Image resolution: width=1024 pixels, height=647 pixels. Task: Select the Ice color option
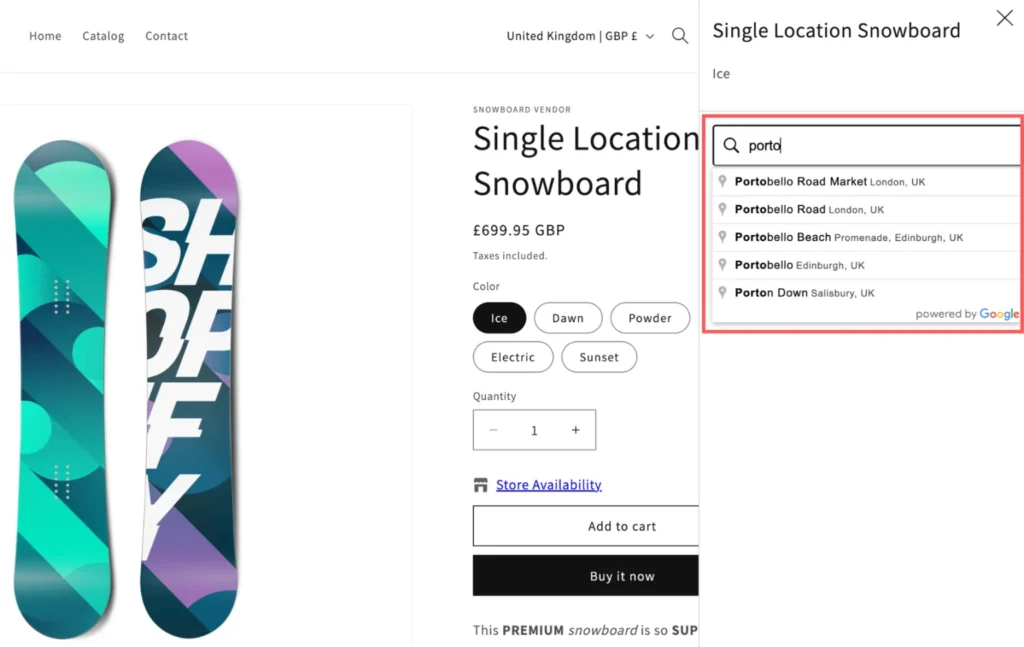pos(499,318)
